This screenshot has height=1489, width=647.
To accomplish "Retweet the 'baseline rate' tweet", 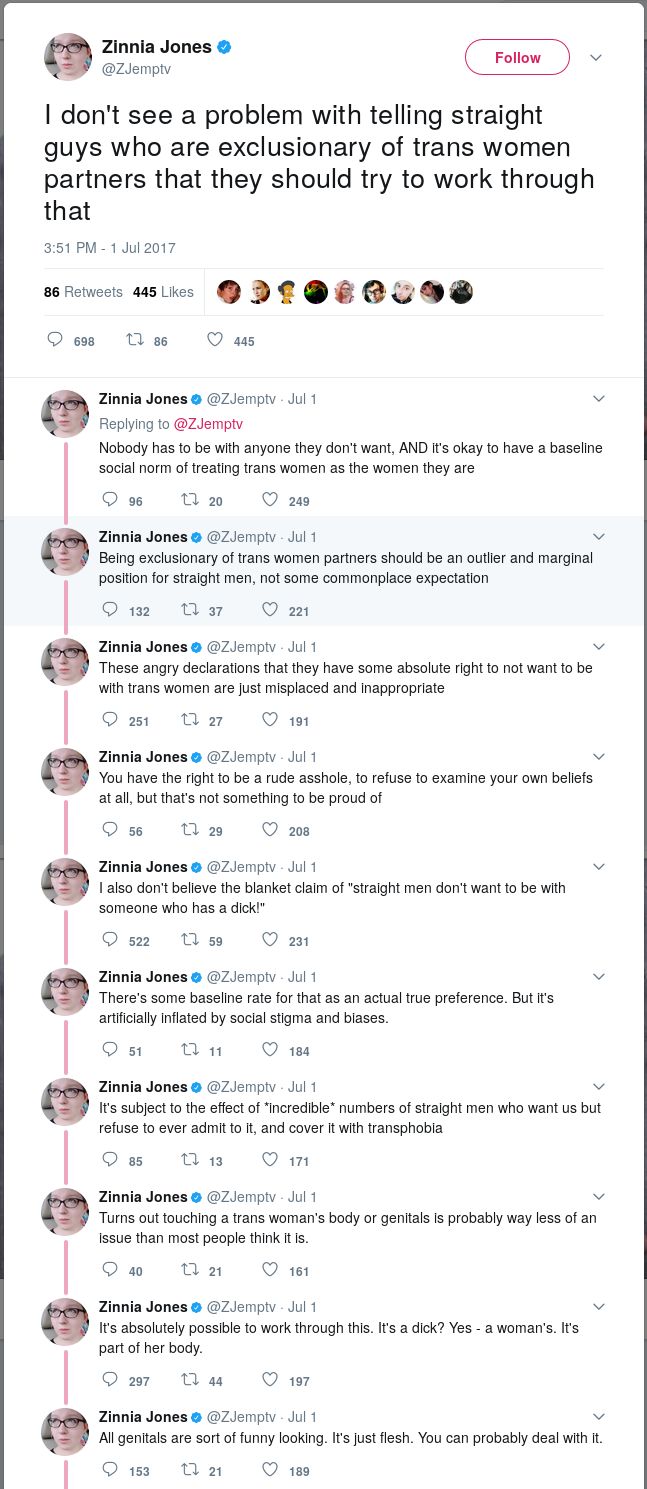I will pyautogui.click(x=189, y=1050).
